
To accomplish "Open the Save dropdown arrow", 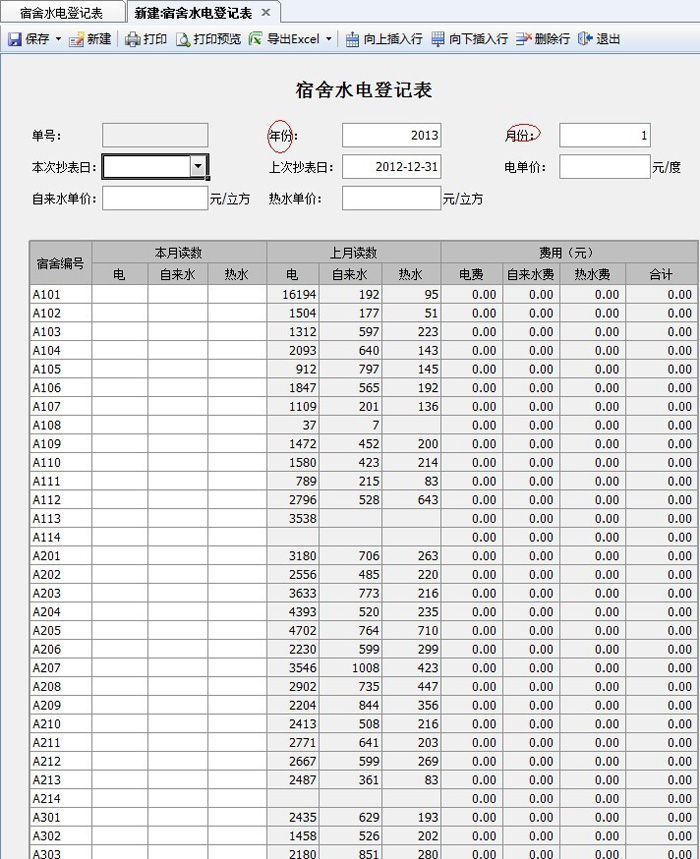I will point(58,39).
